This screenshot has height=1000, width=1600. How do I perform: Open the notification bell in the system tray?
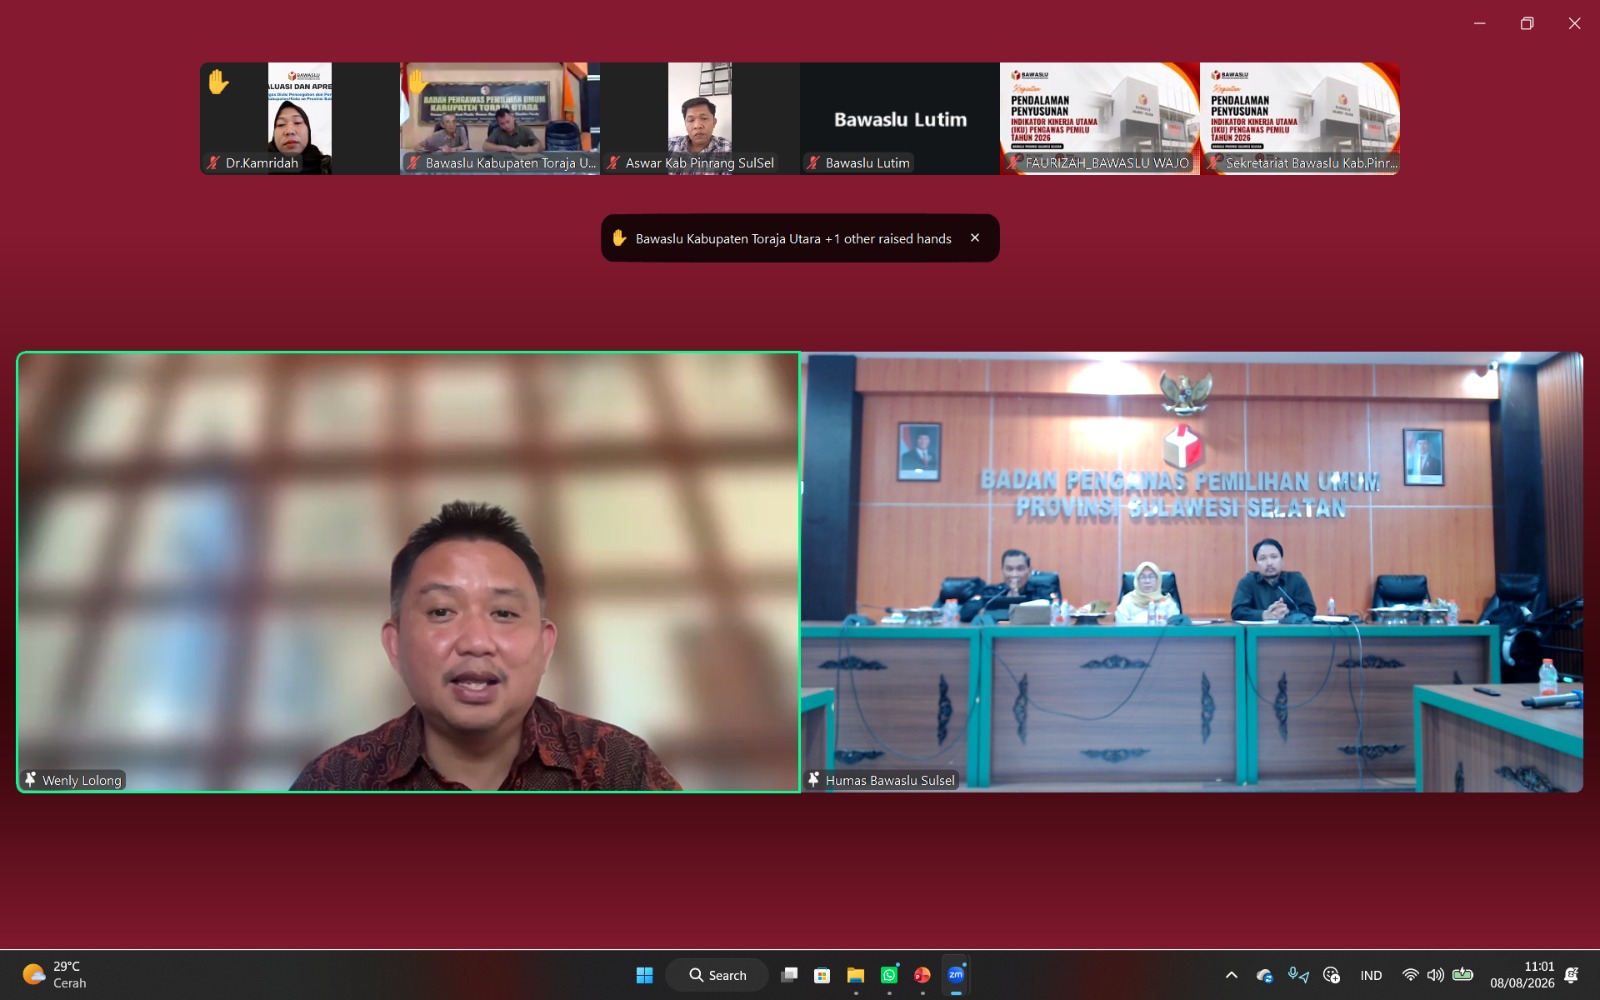pyautogui.click(x=1571, y=975)
